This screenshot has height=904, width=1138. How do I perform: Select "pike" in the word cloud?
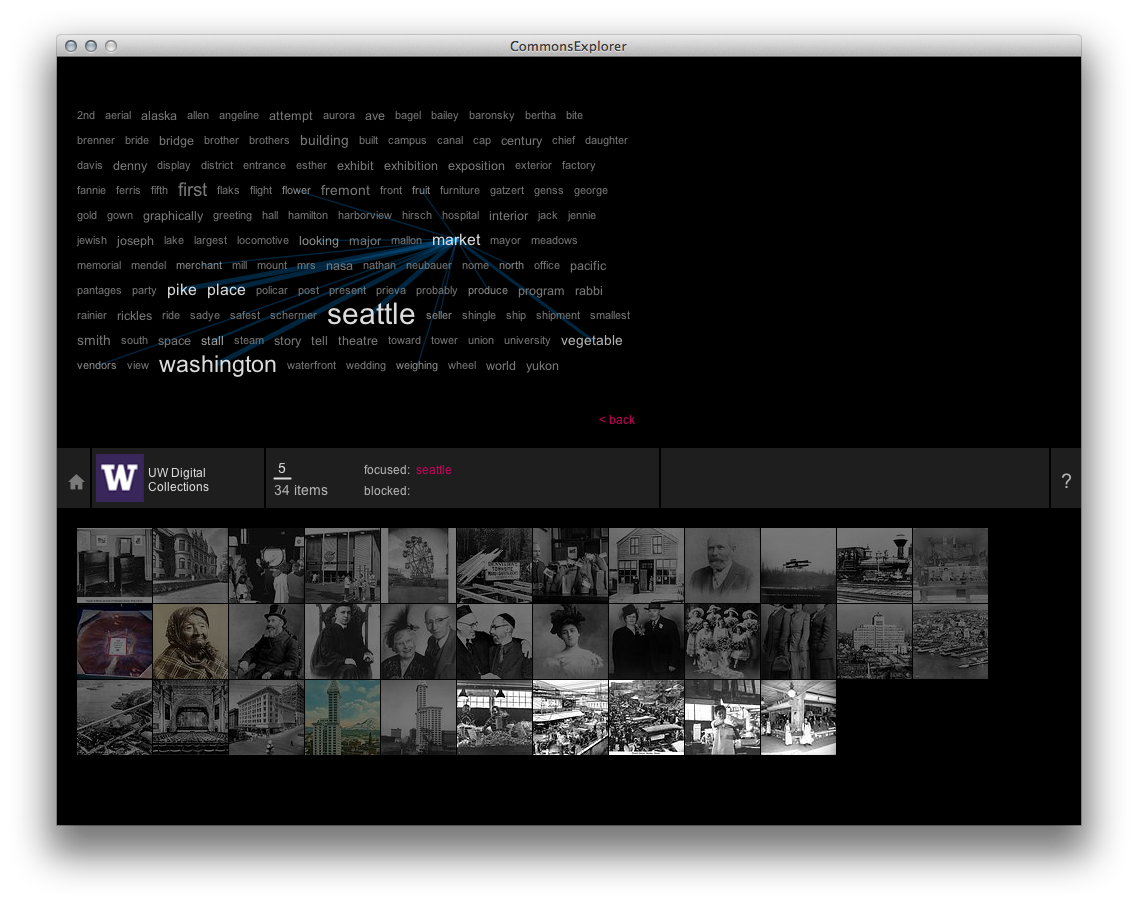[x=182, y=289]
